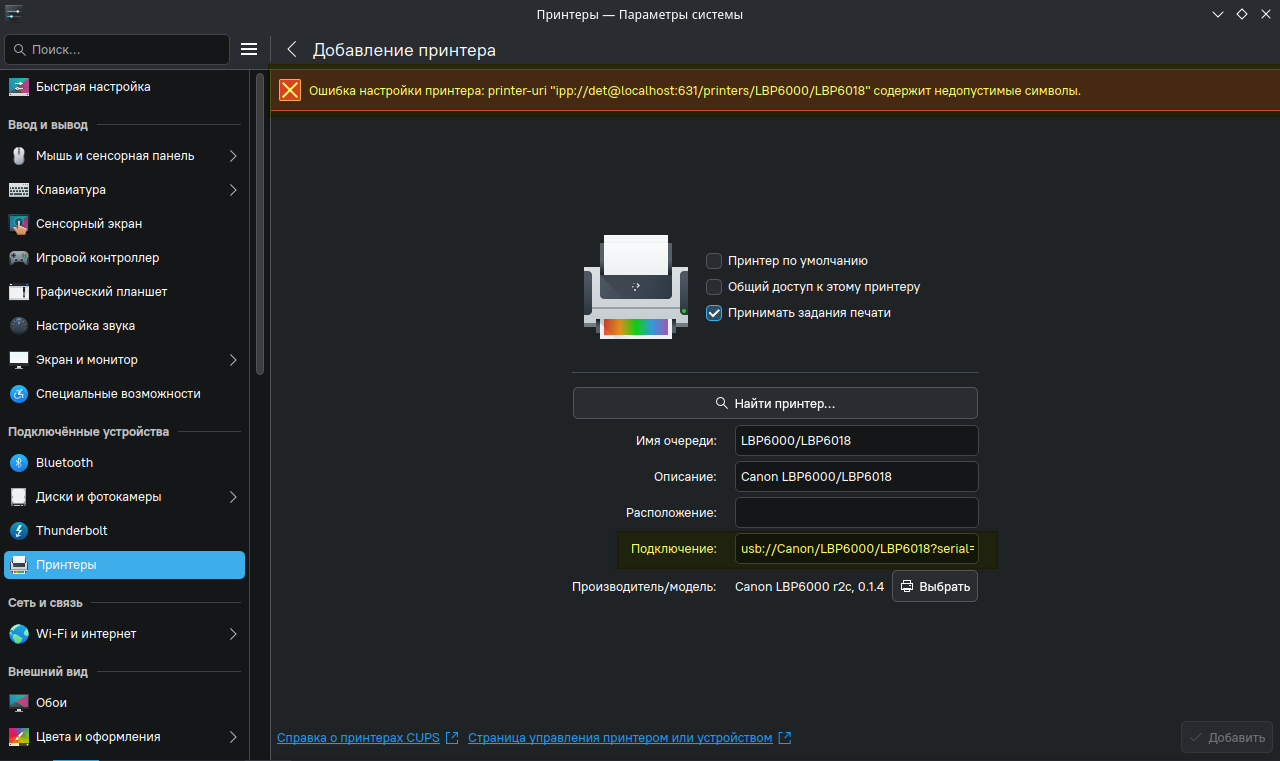The width and height of the screenshot is (1280, 761).
Task: Click the Accessibility icon in sidebar
Action: [19, 394]
